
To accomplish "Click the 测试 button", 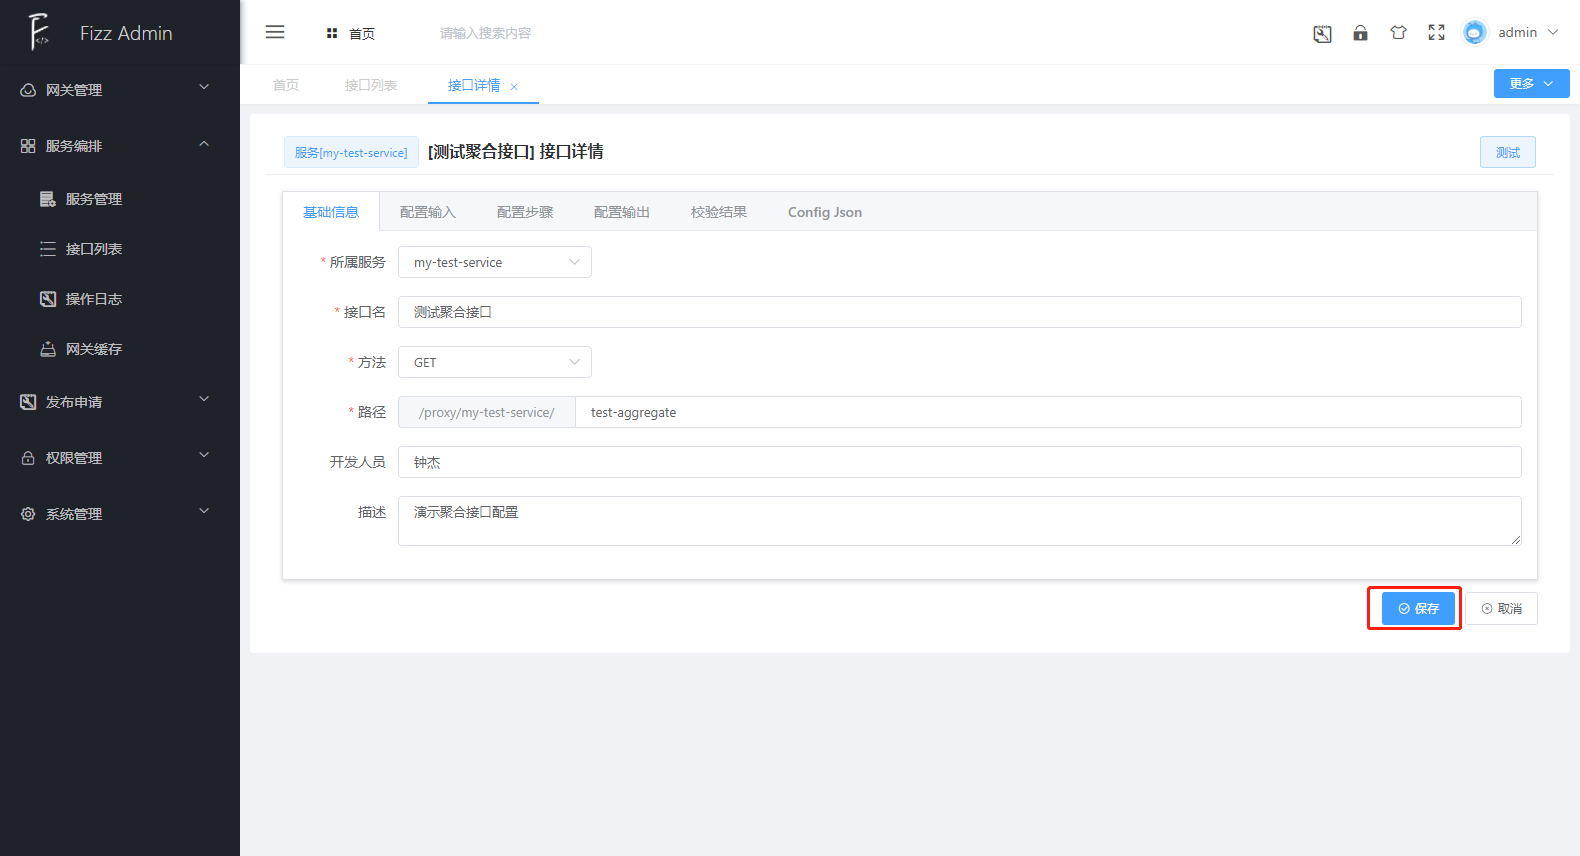I will pos(1508,152).
